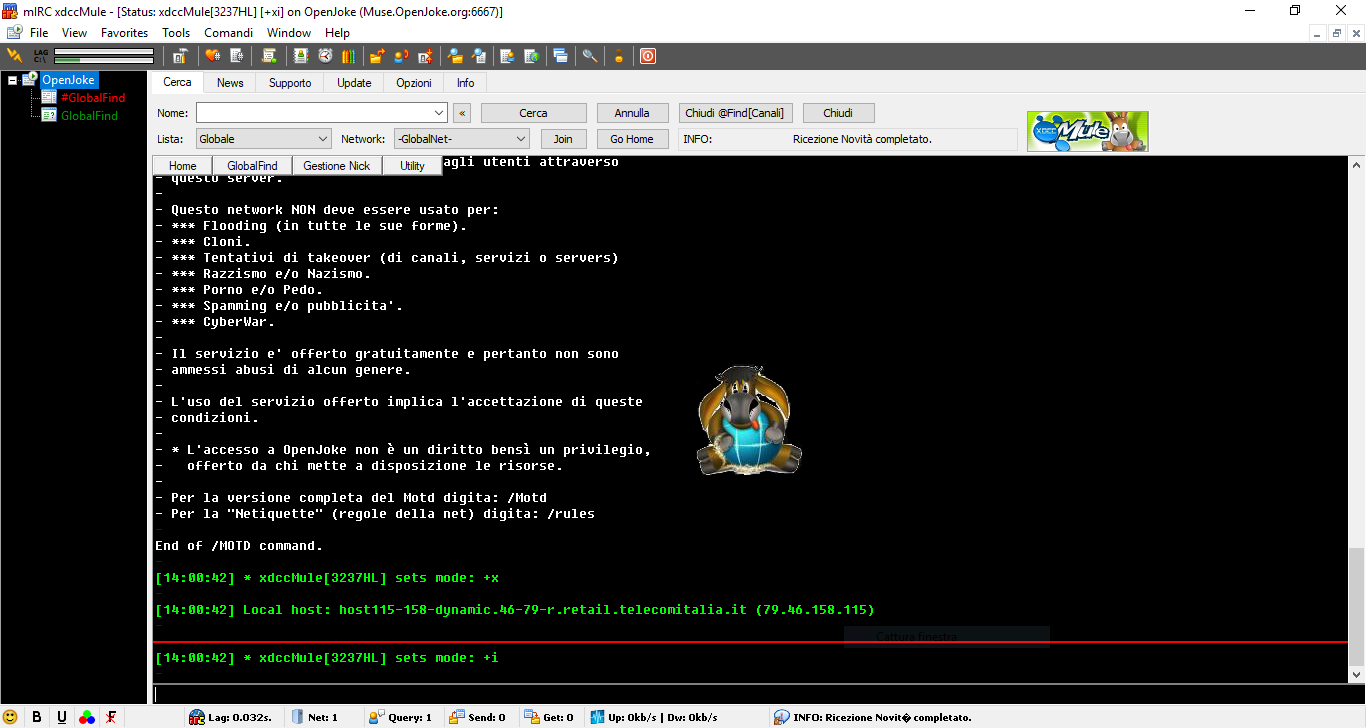Viewport: 1366px width, 728px height.
Task: Click the arrange windows icon
Action: (560, 56)
